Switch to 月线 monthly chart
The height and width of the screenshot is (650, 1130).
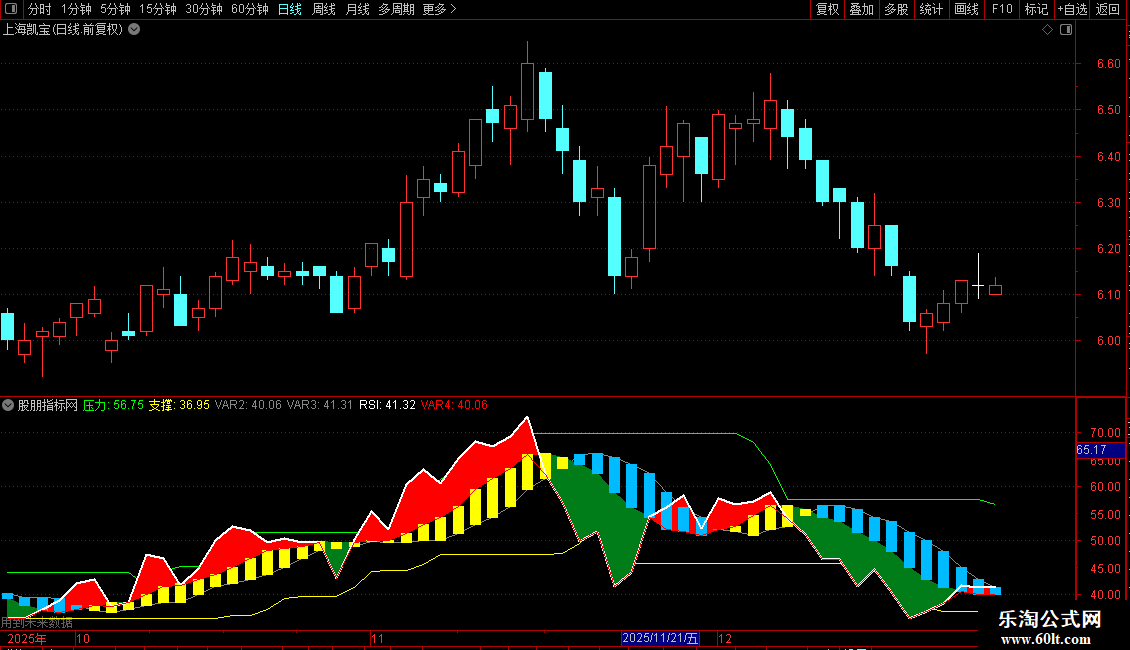357,9
